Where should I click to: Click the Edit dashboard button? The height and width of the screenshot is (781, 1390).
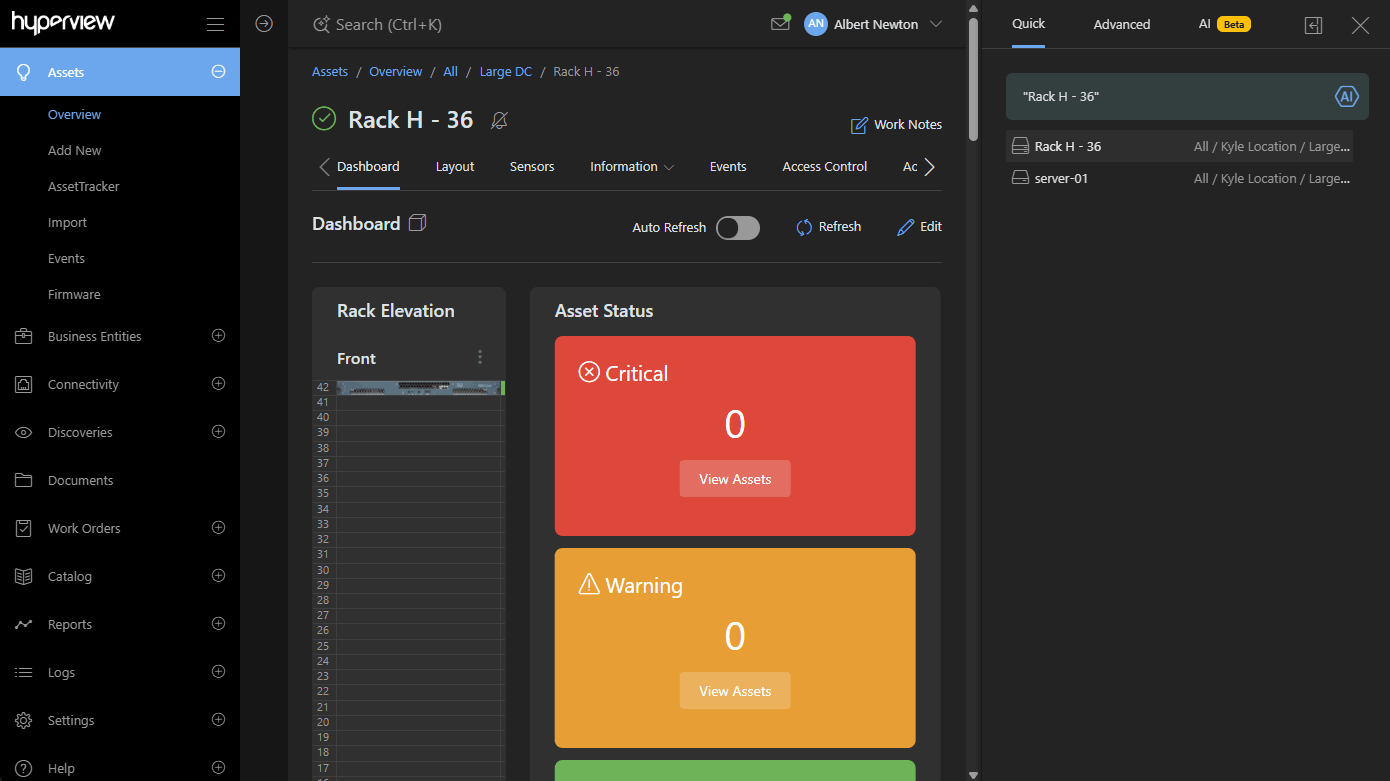[x=919, y=227]
